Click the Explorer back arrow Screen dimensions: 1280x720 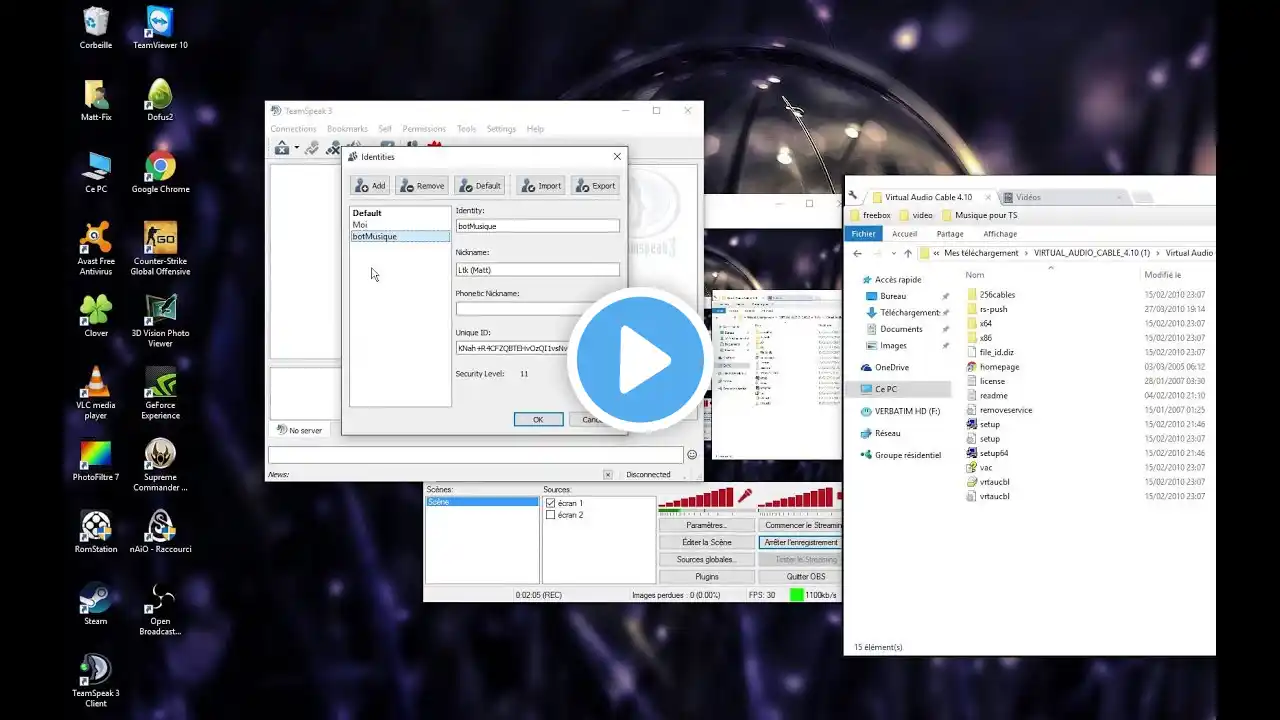coord(858,253)
